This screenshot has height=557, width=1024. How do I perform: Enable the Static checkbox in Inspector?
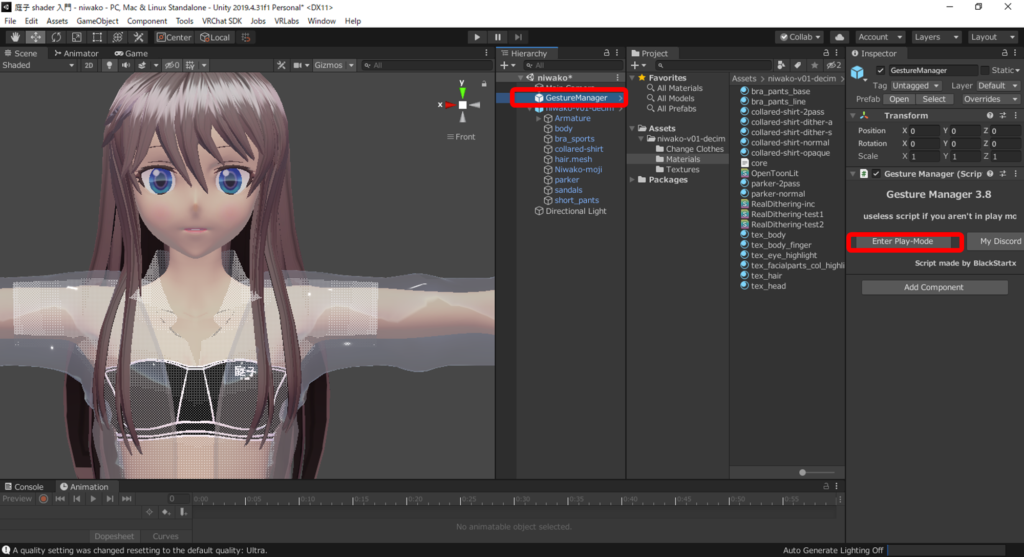[985, 71]
